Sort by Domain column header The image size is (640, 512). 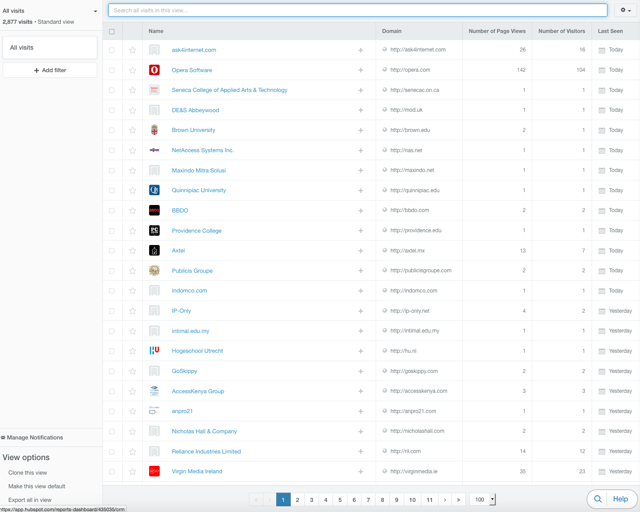pos(391,31)
